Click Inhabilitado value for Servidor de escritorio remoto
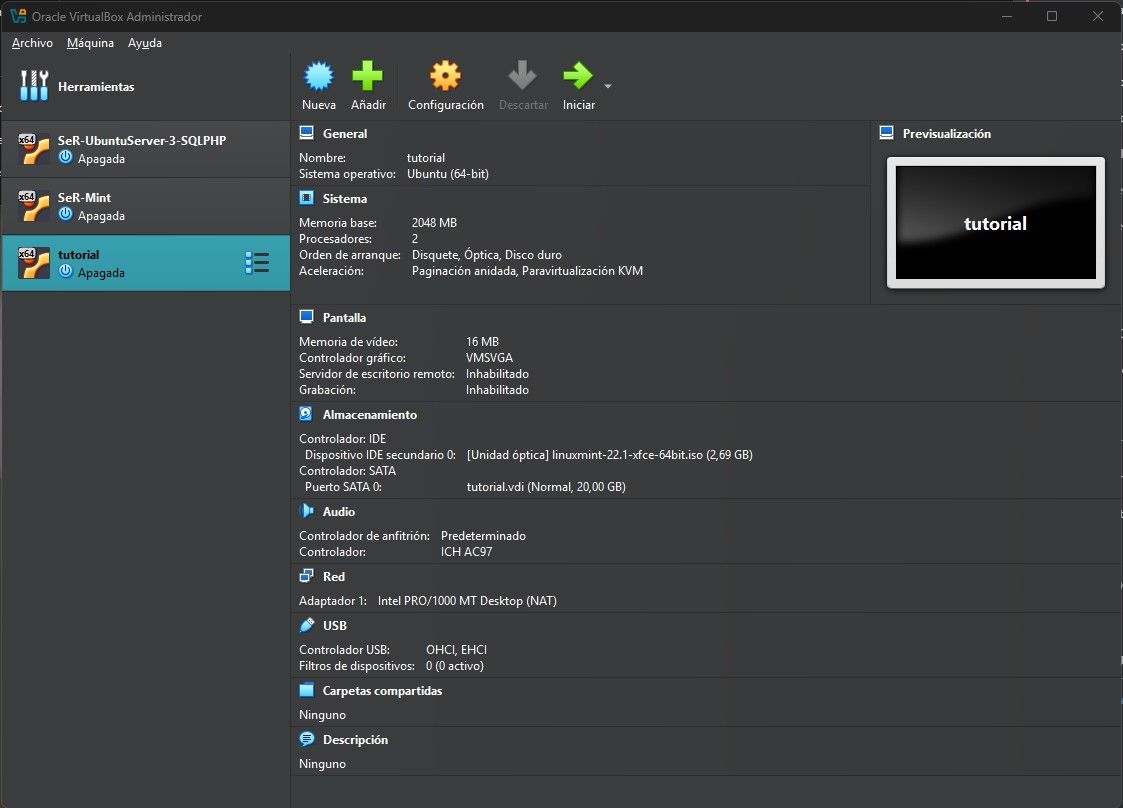 tap(497, 374)
